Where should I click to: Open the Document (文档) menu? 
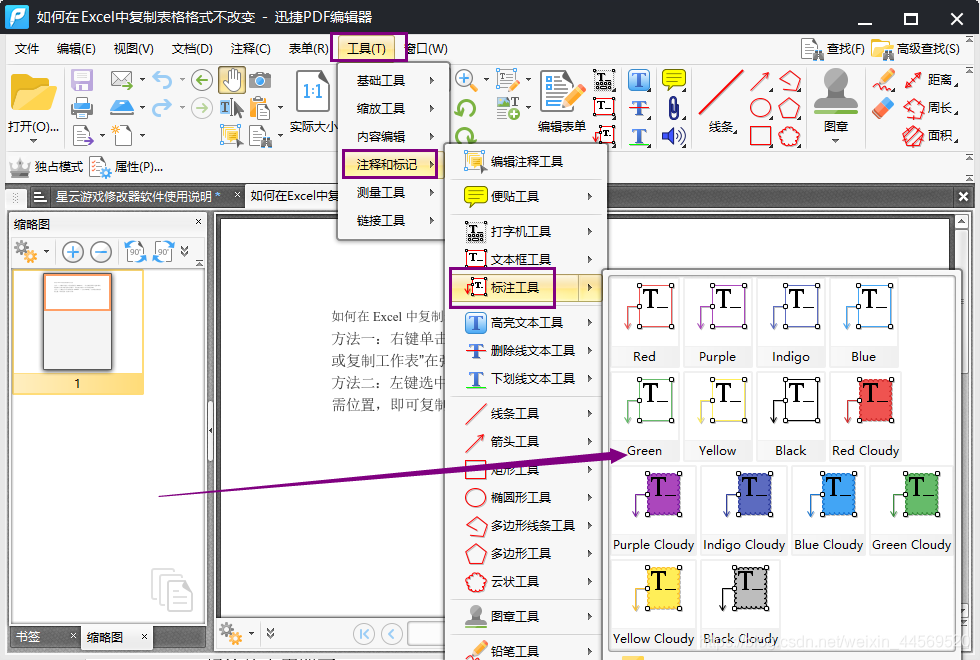(192, 49)
